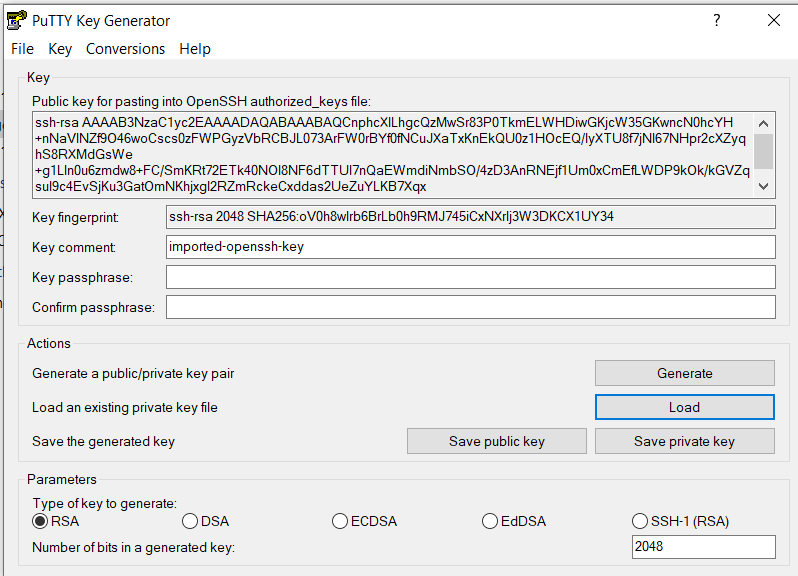Screen dimensions: 798x576
Task: Click the 'PuTTY Key Generator' window title text
Action: click(x=101, y=21)
